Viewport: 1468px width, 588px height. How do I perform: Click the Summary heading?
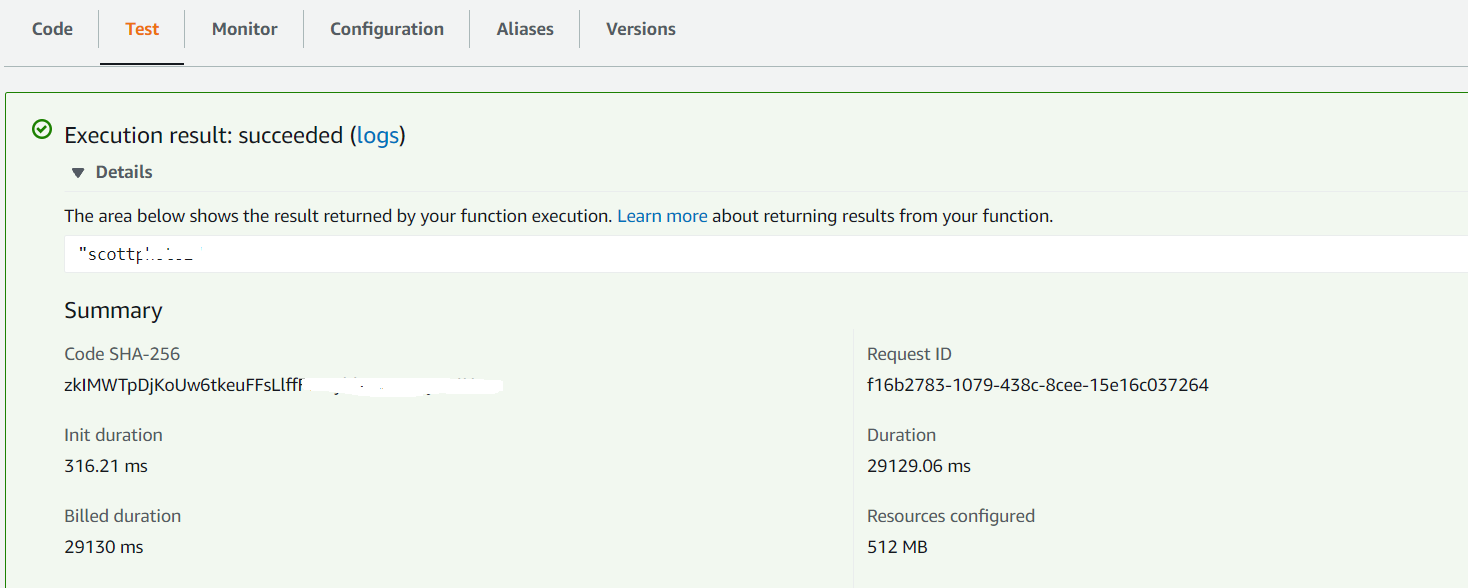point(113,311)
